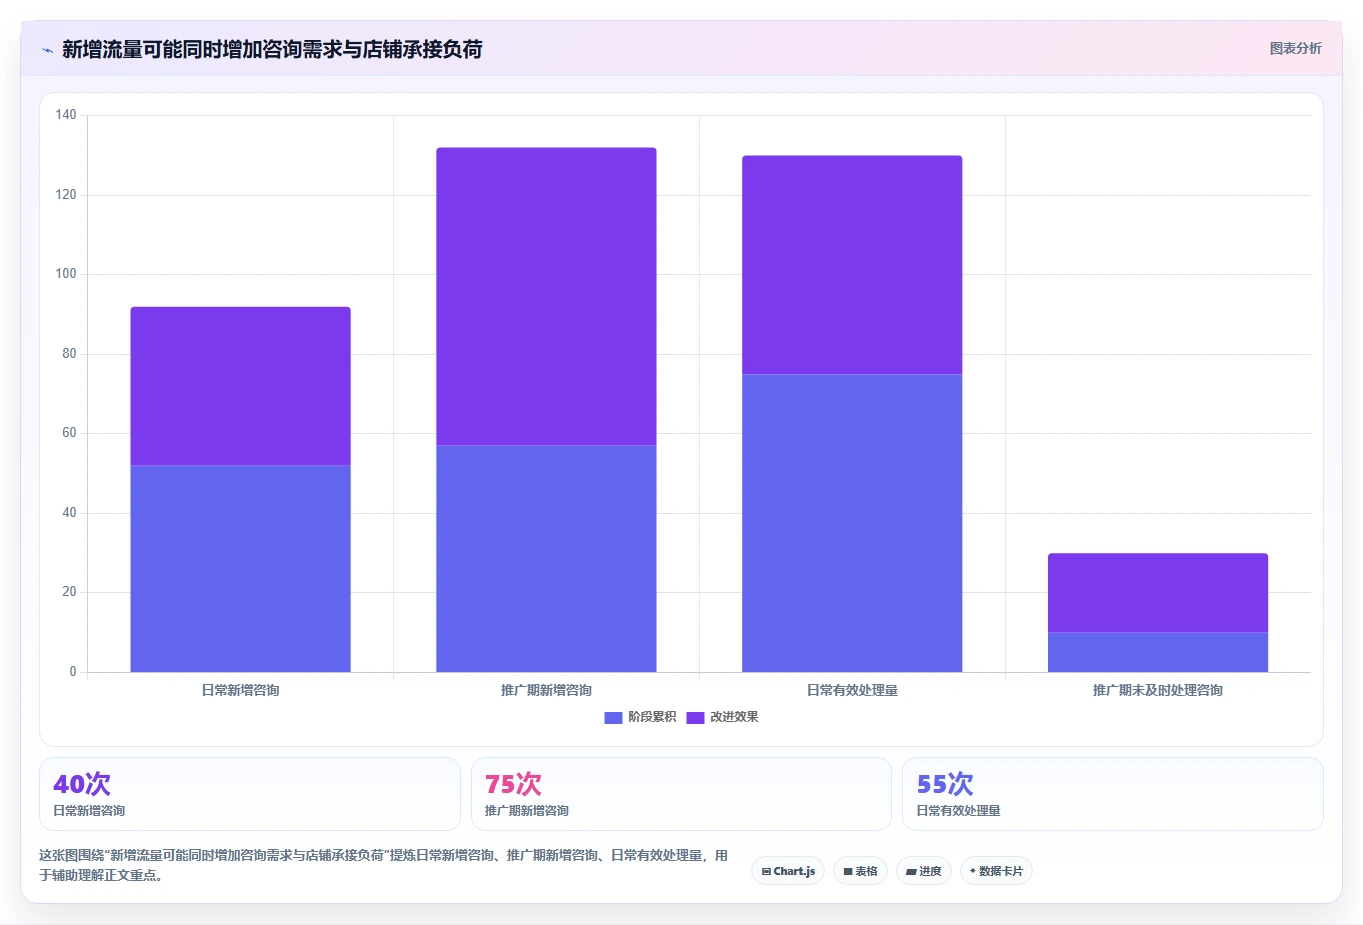Click the 55次 stat card value
Image resolution: width=1363 pixels, height=925 pixels.
tap(945, 784)
